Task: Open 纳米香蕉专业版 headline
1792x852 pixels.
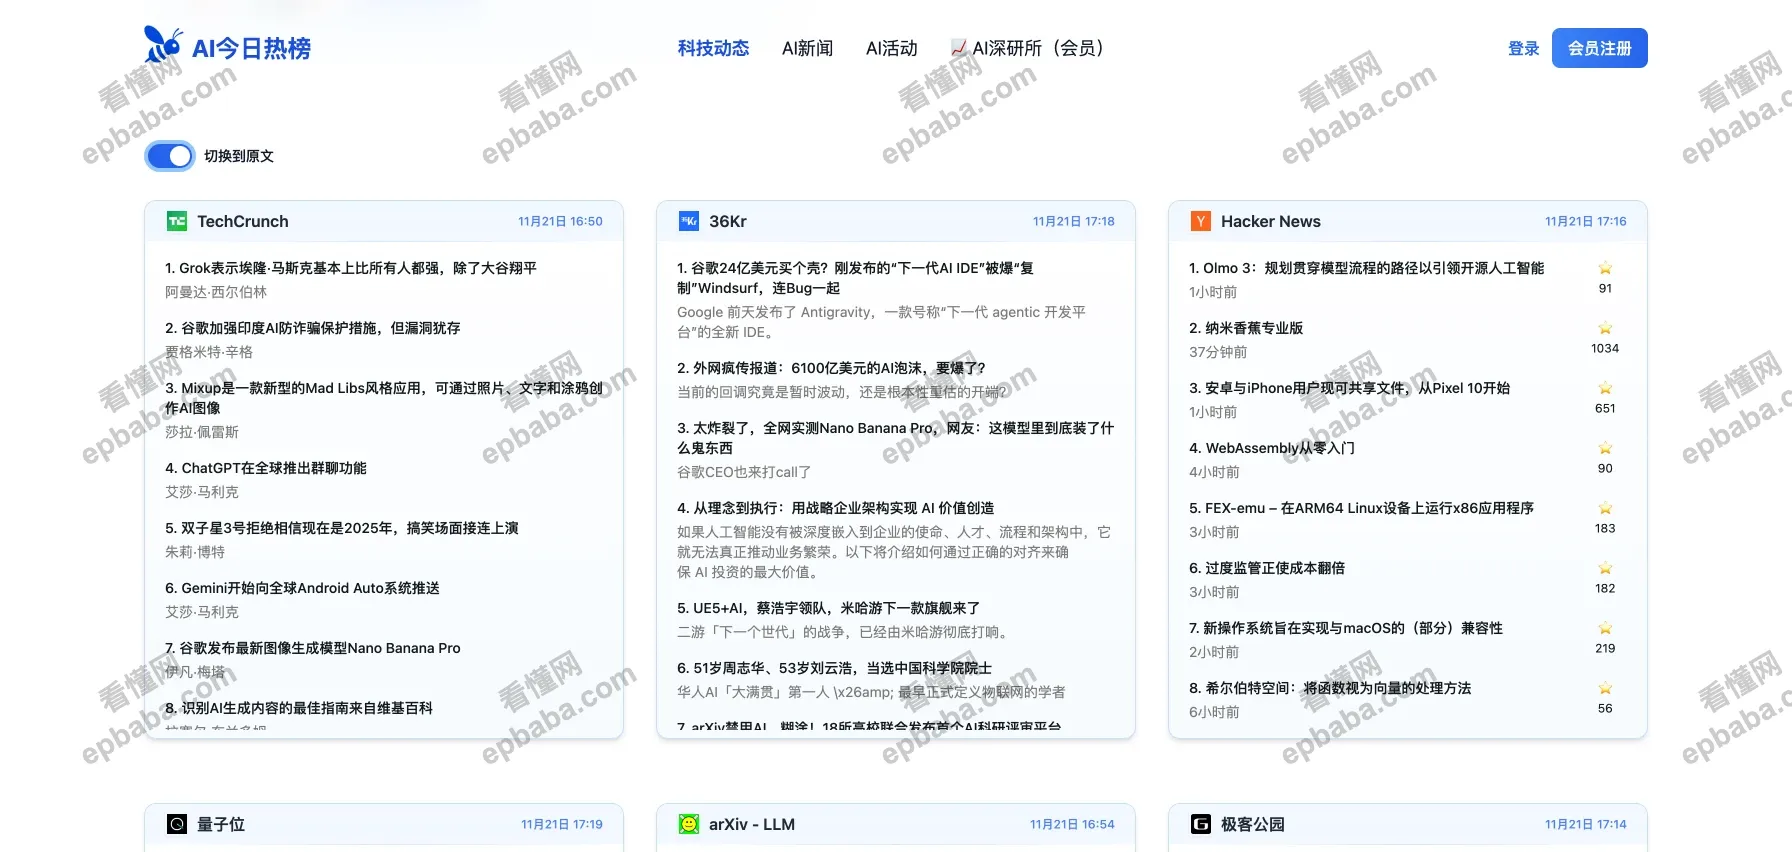Action: tap(1246, 328)
